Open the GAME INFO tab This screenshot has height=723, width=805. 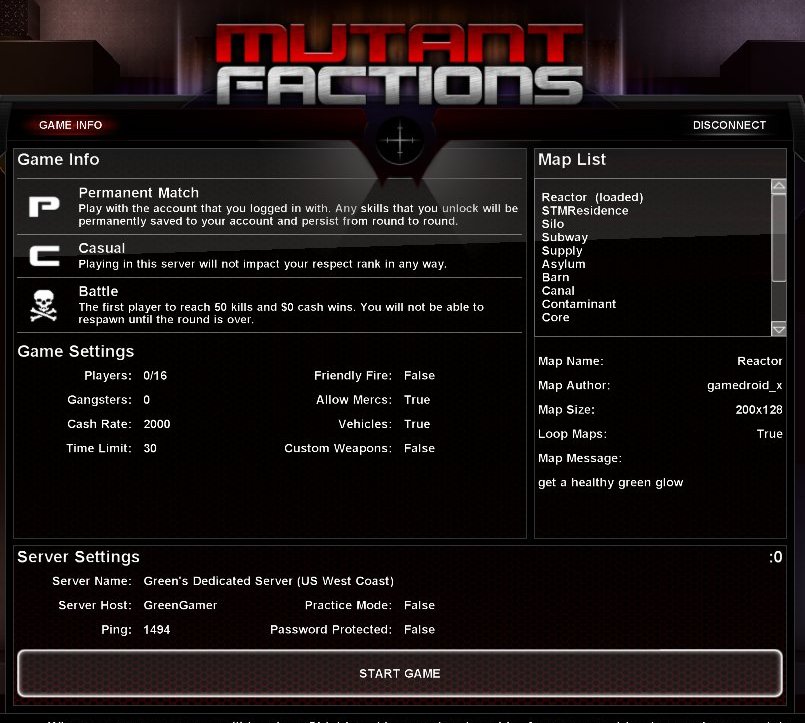(70, 125)
